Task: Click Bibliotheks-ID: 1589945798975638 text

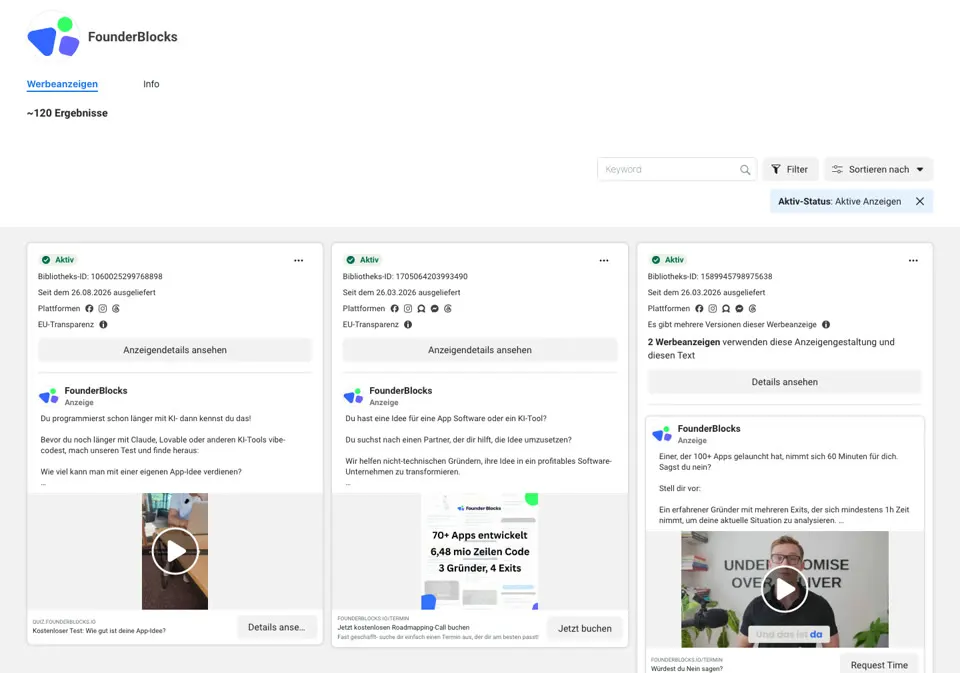Action: tap(710, 277)
